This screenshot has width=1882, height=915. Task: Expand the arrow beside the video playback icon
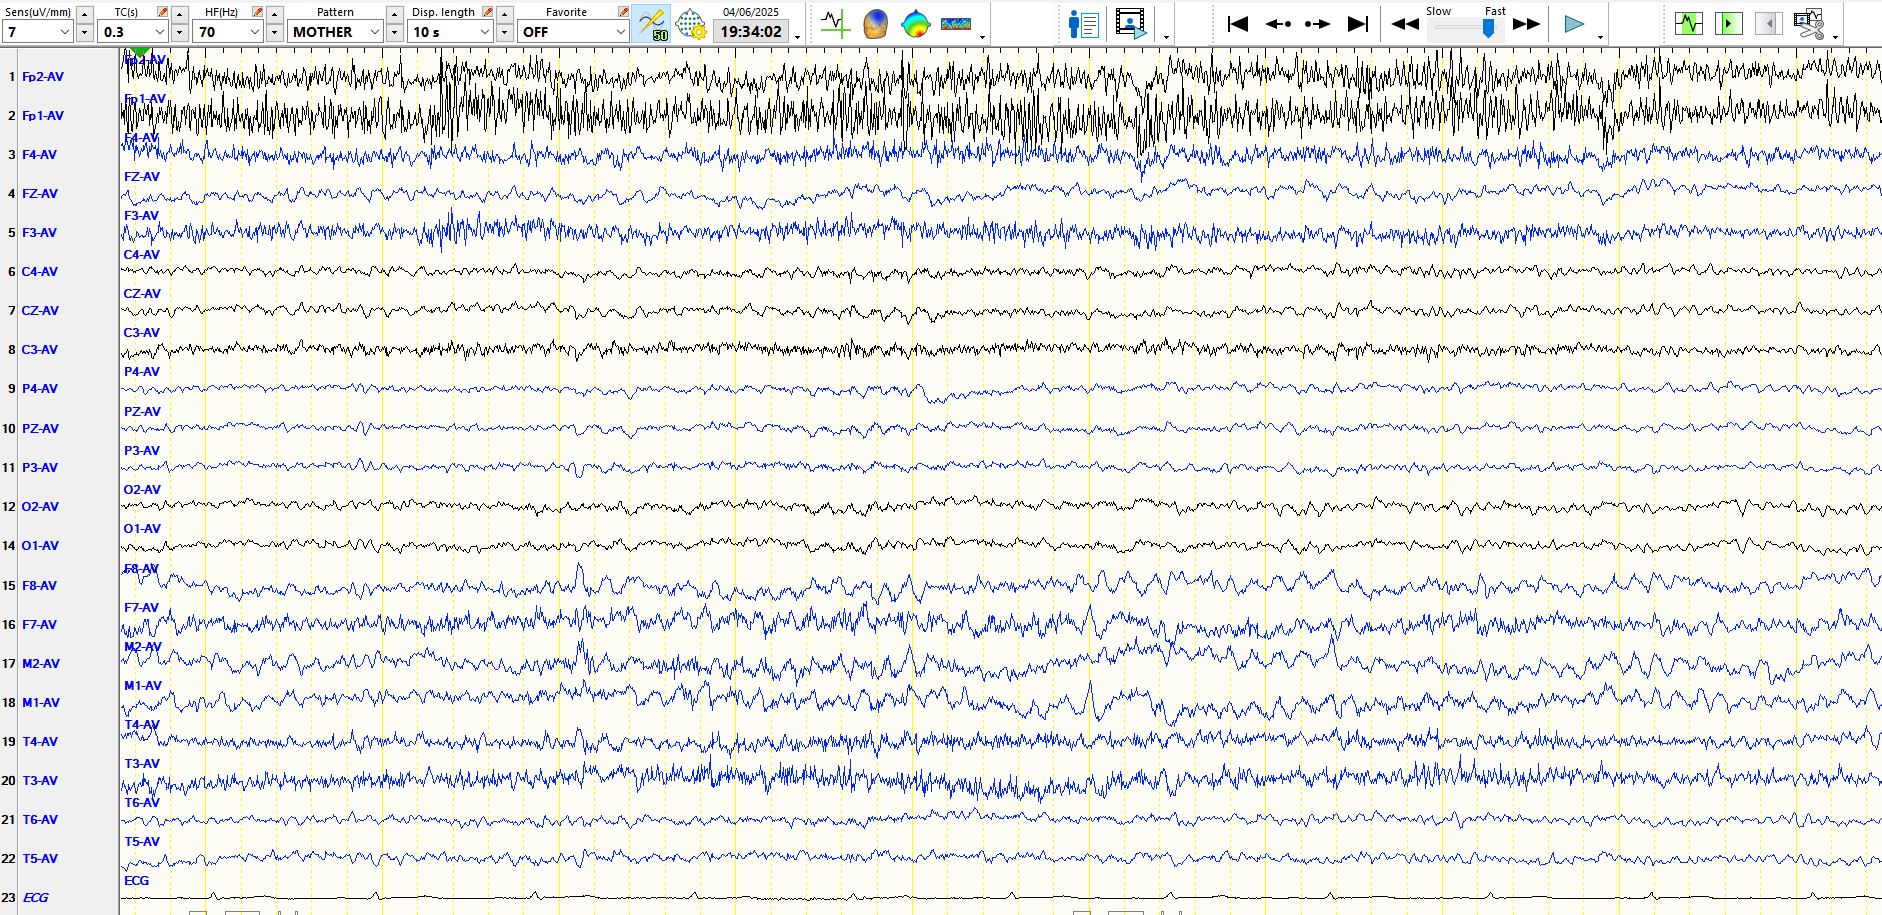tap(1166, 37)
